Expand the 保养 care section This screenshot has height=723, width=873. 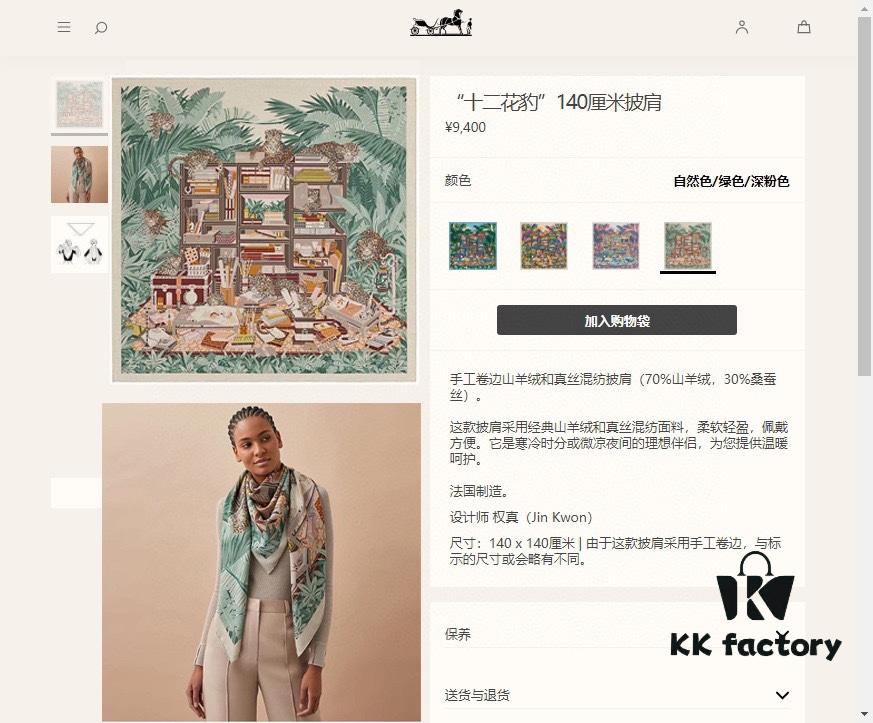tap(617, 634)
